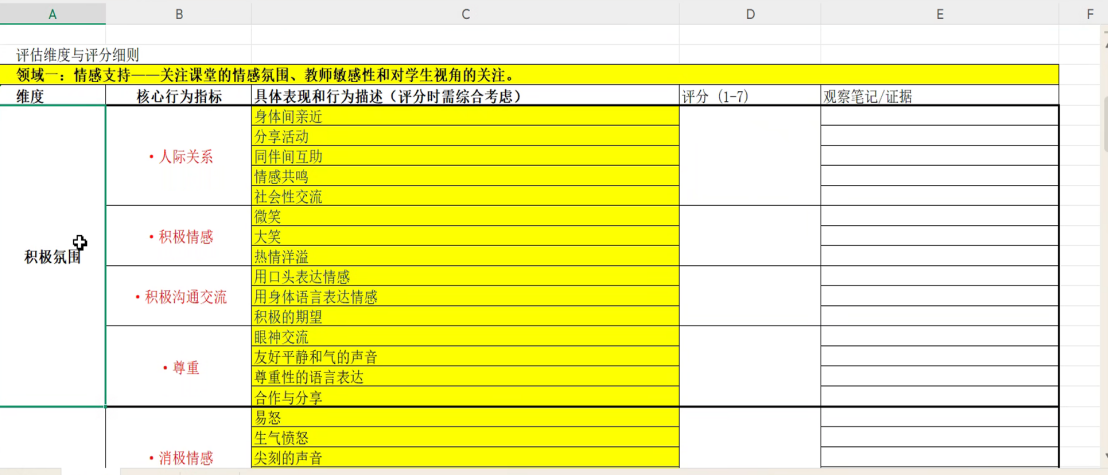
Task: Select the 评分 (1-7) header cell
Action: 749,97
